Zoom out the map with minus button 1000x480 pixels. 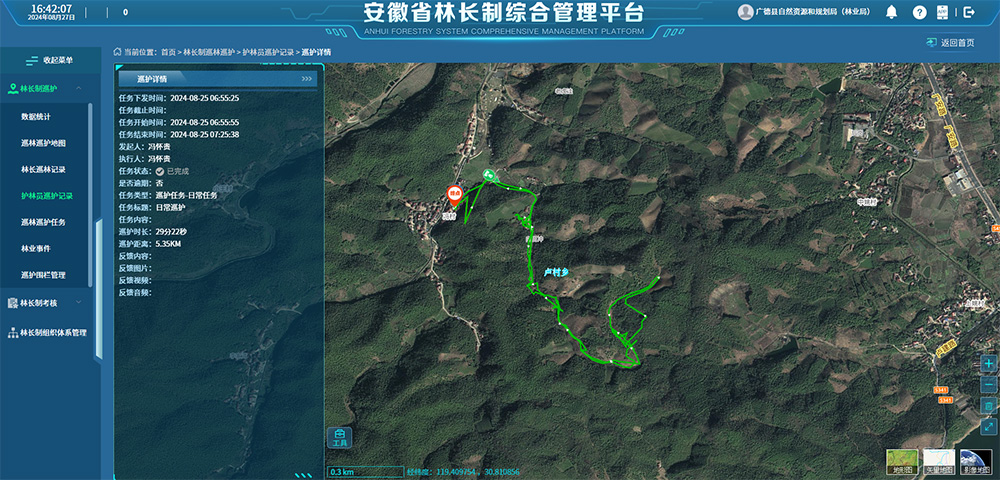click(x=988, y=385)
